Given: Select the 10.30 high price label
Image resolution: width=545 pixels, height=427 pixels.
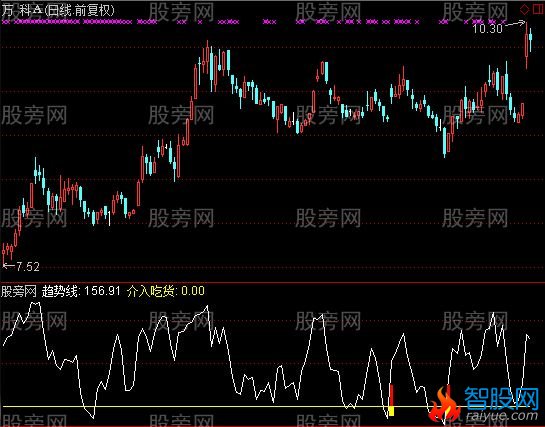Looking at the screenshot, I should coord(487,28).
